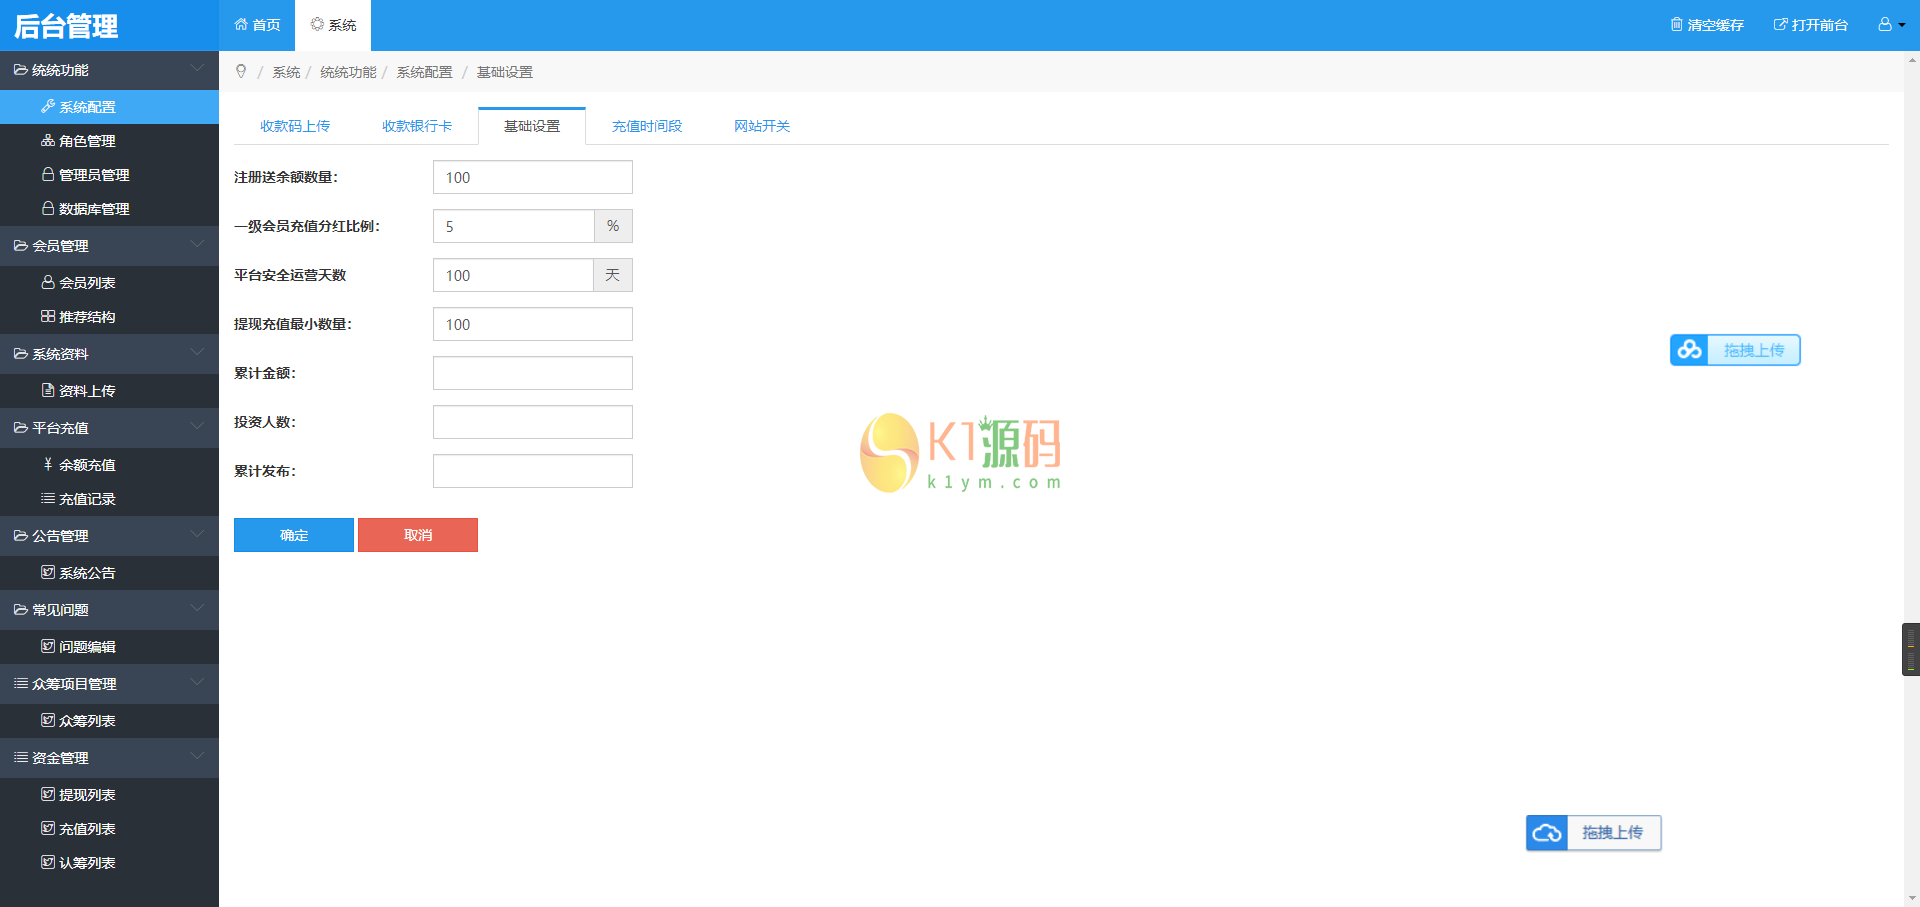The height and width of the screenshot is (907, 1920).
Task: Click the 确定 confirm button
Action: tap(293, 535)
